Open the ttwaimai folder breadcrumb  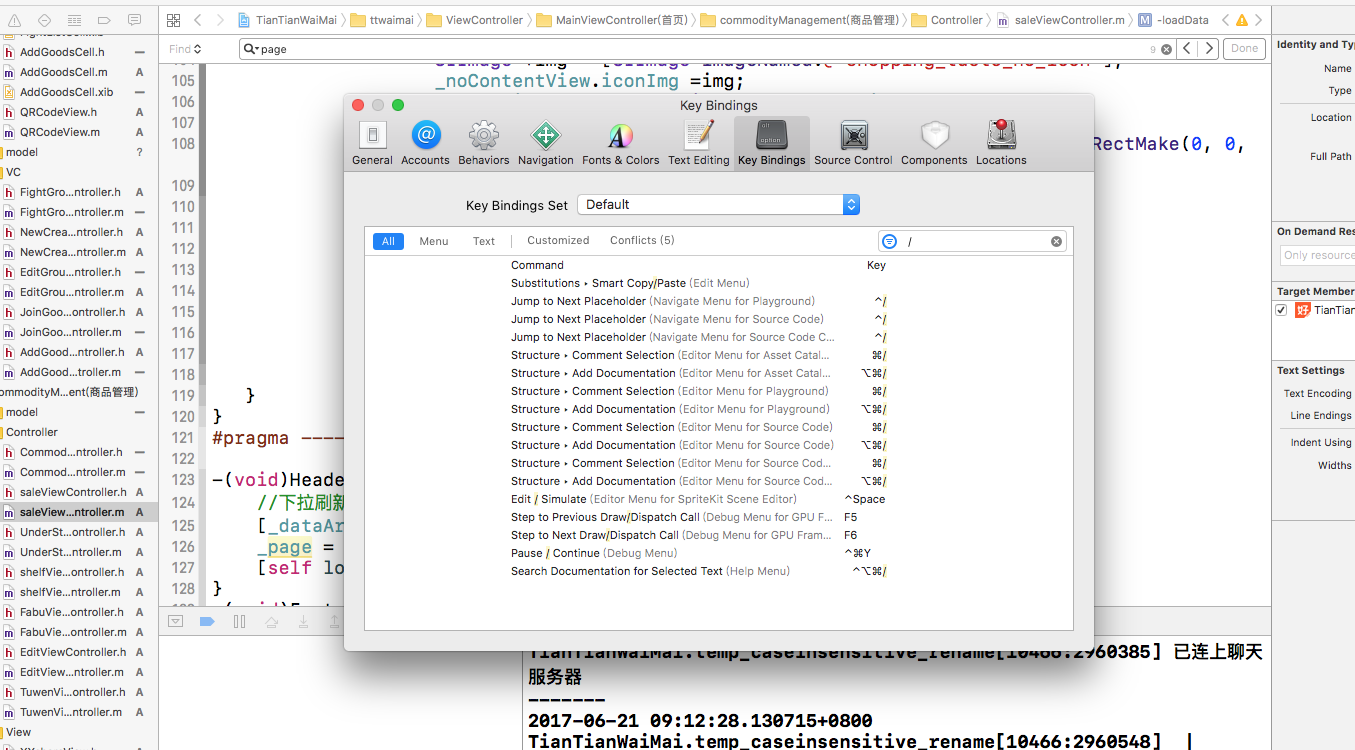(381, 20)
